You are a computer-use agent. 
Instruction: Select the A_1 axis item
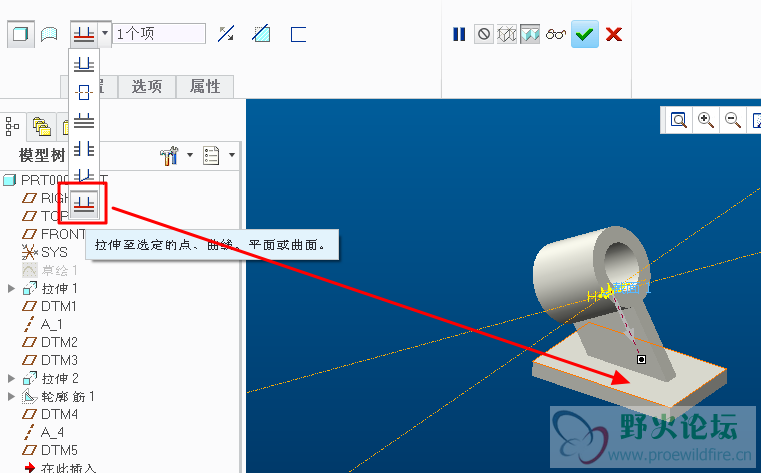pos(43,324)
